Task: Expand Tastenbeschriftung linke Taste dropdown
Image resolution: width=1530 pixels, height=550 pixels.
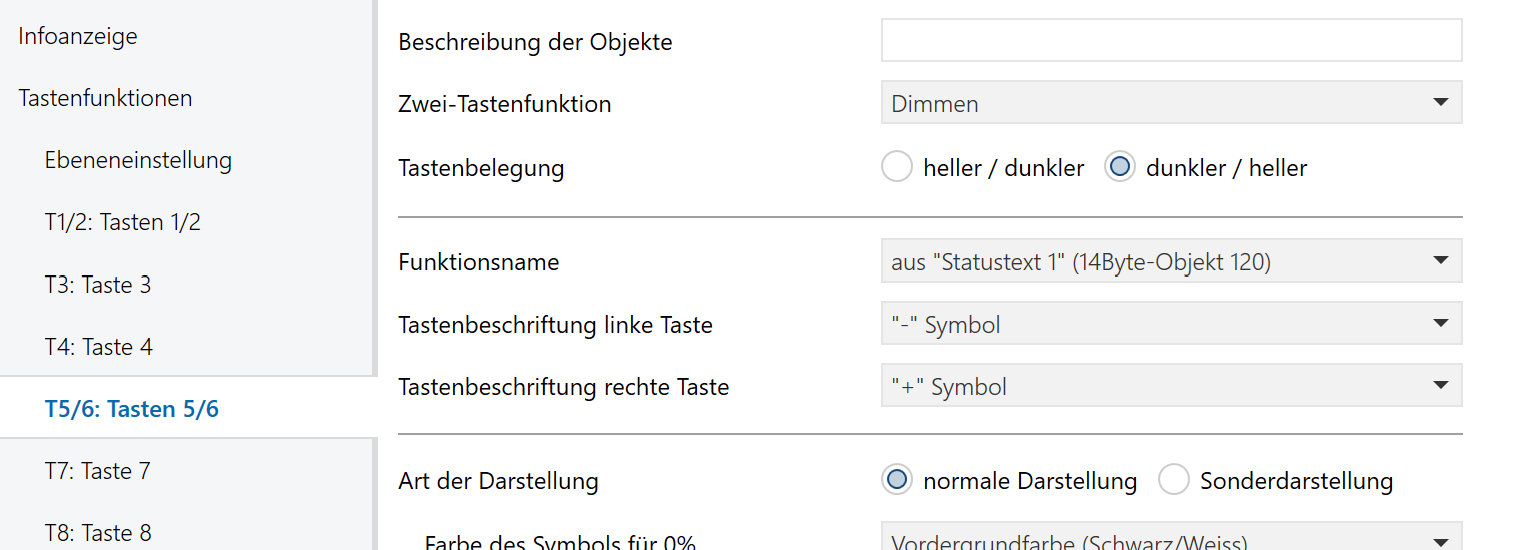Action: pyautogui.click(x=1171, y=324)
